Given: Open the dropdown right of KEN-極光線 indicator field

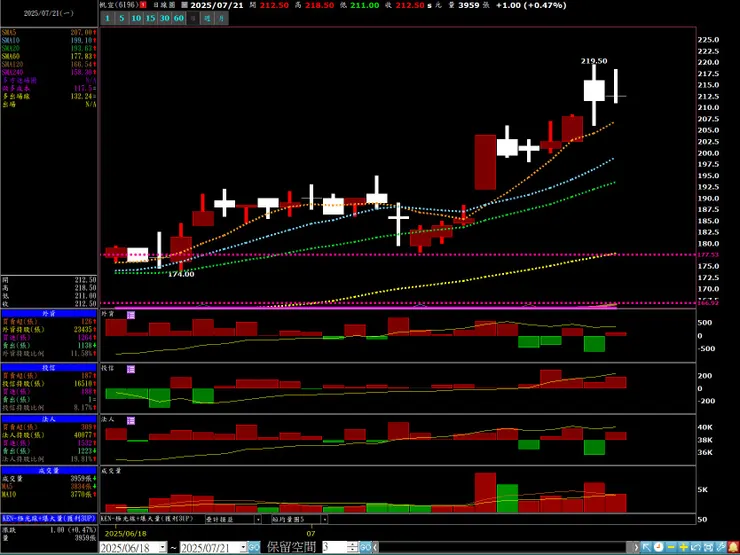Looking at the screenshot, I should (258, 519).
